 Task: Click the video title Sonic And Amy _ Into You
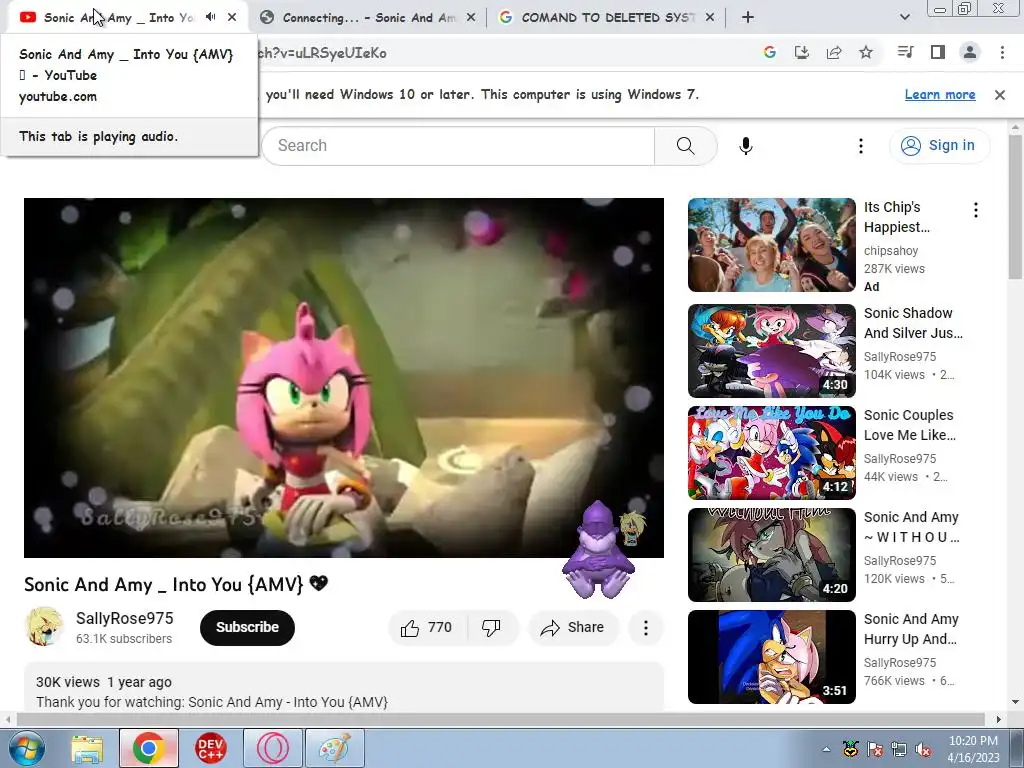[176, 584]
